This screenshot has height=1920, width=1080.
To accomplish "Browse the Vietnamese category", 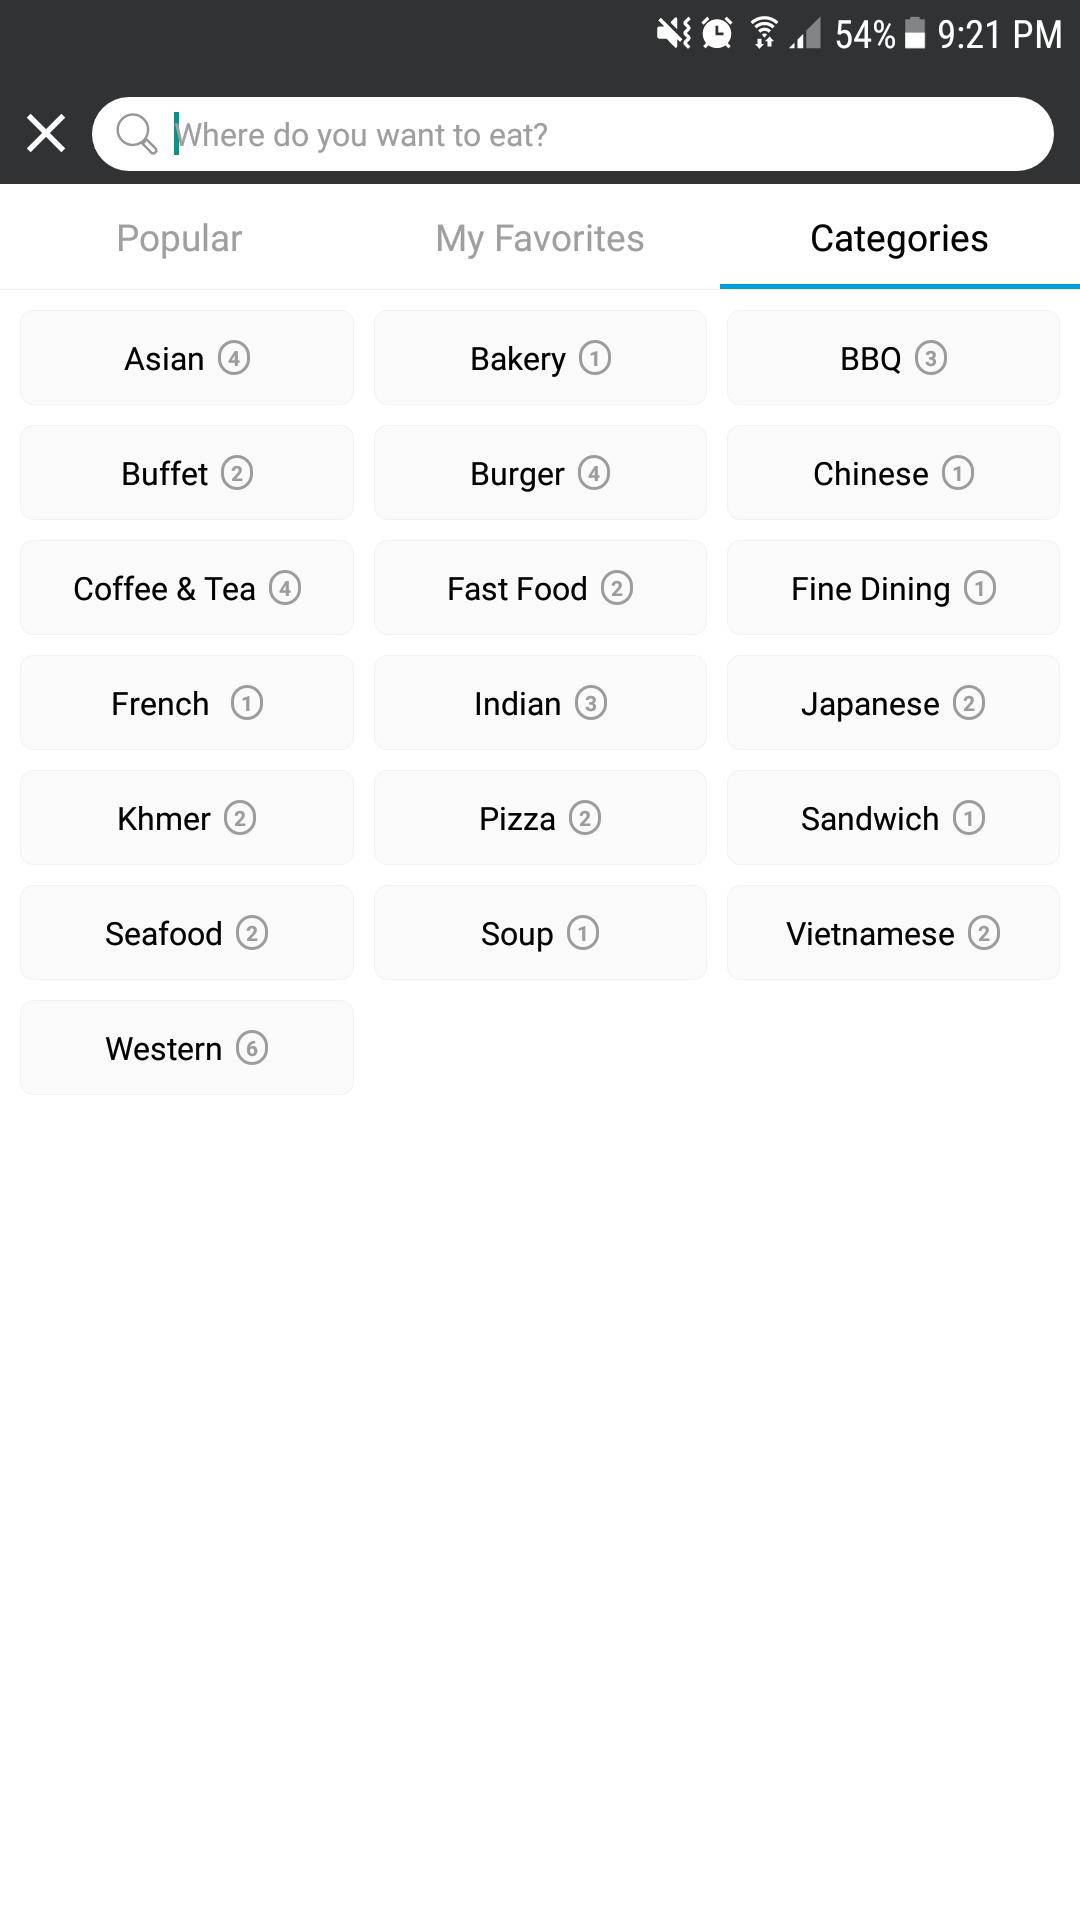I will tap(893, 933).
